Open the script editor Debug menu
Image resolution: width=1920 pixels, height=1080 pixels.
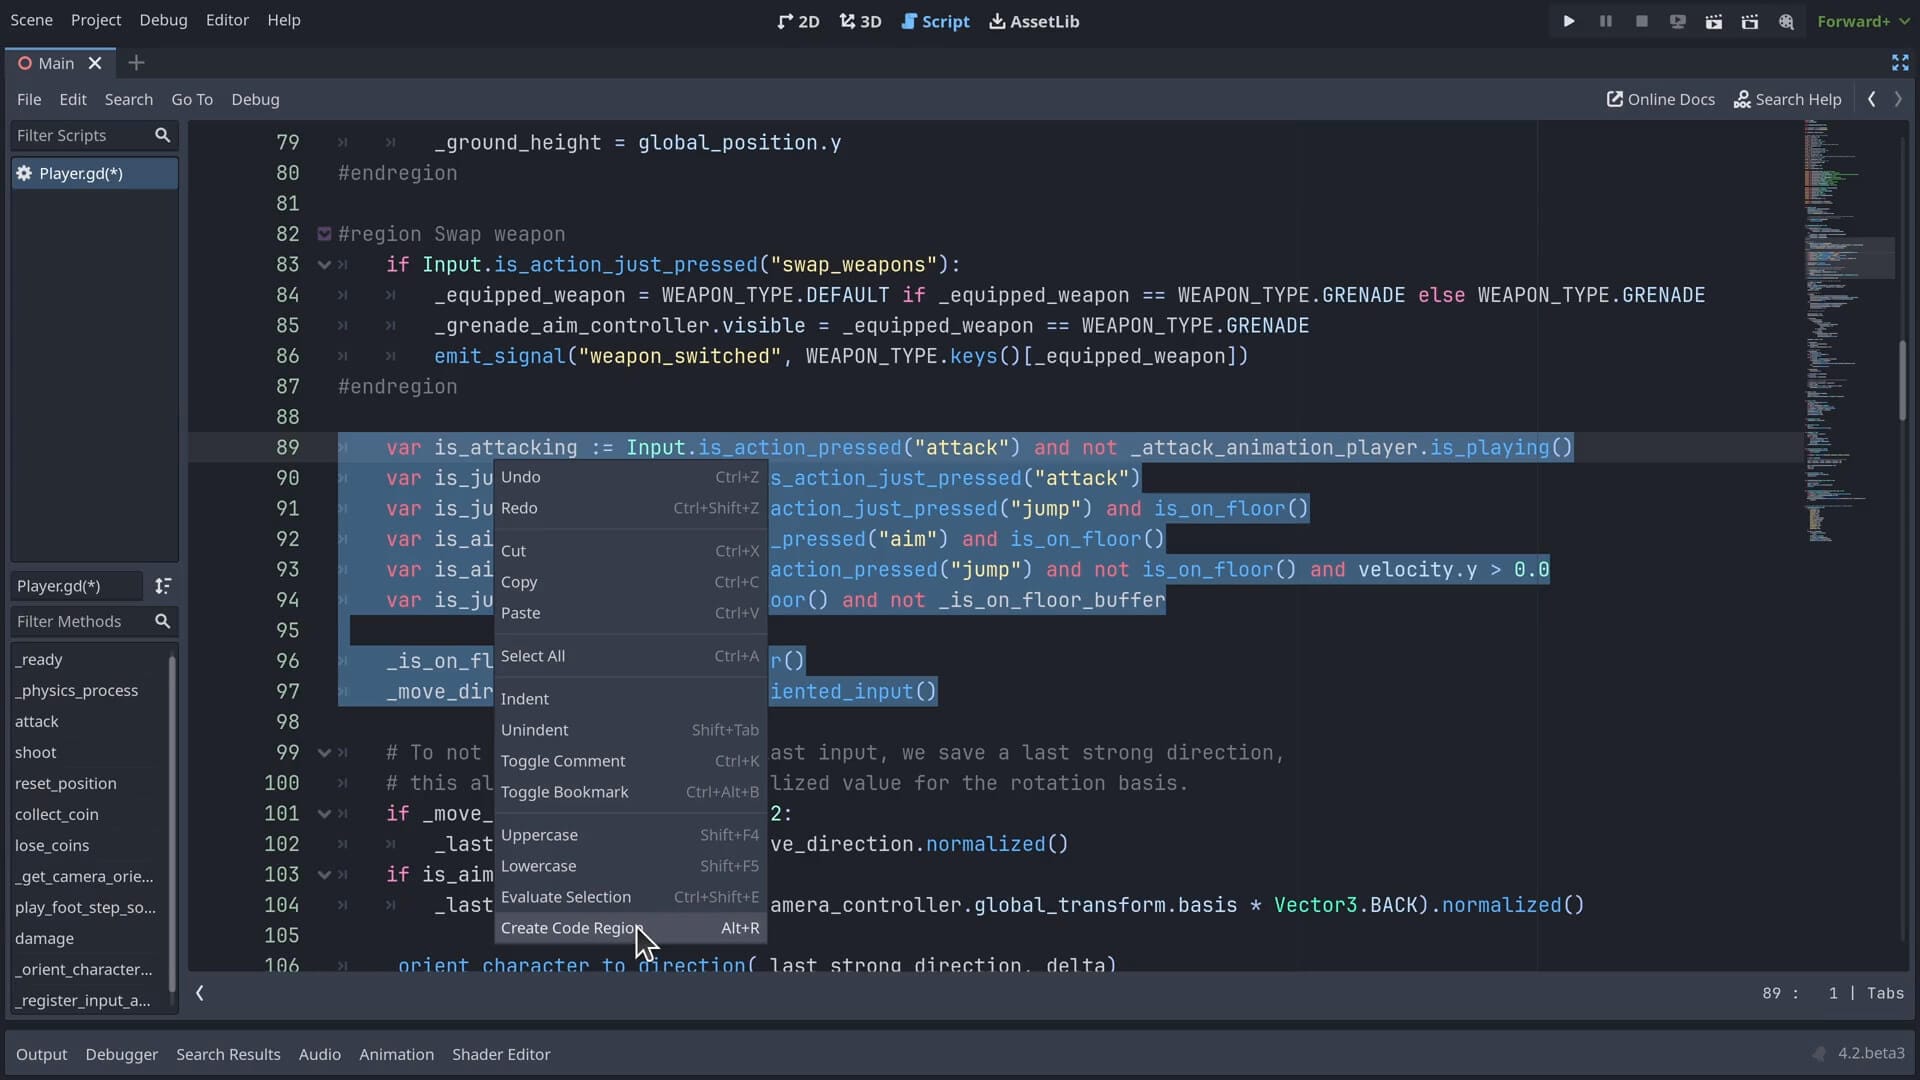(x=256, y=99)
